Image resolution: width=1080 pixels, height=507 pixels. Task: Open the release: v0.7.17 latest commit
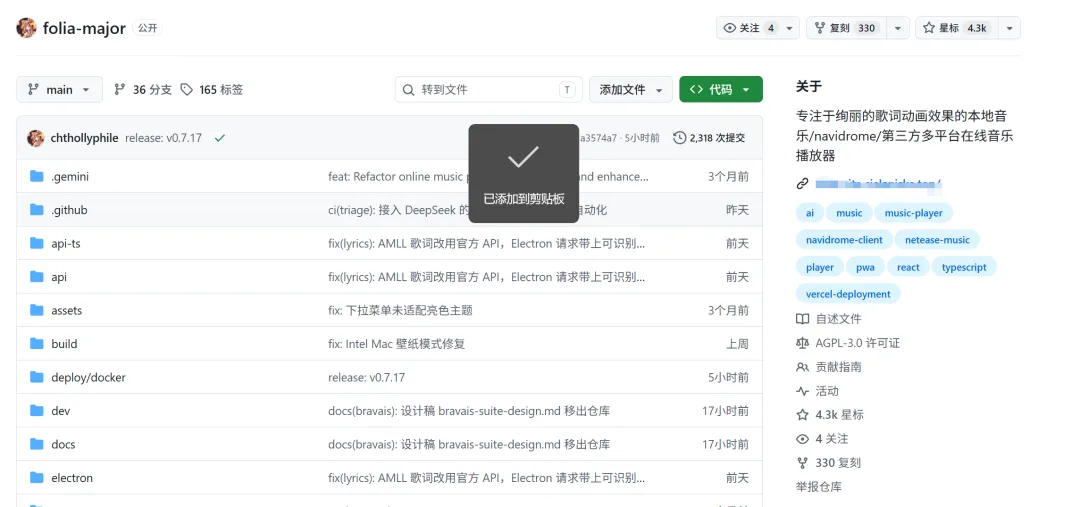point(163,138)
